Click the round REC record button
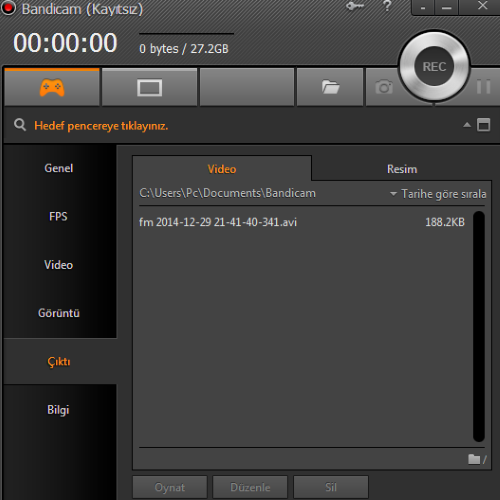 point(434,66)
